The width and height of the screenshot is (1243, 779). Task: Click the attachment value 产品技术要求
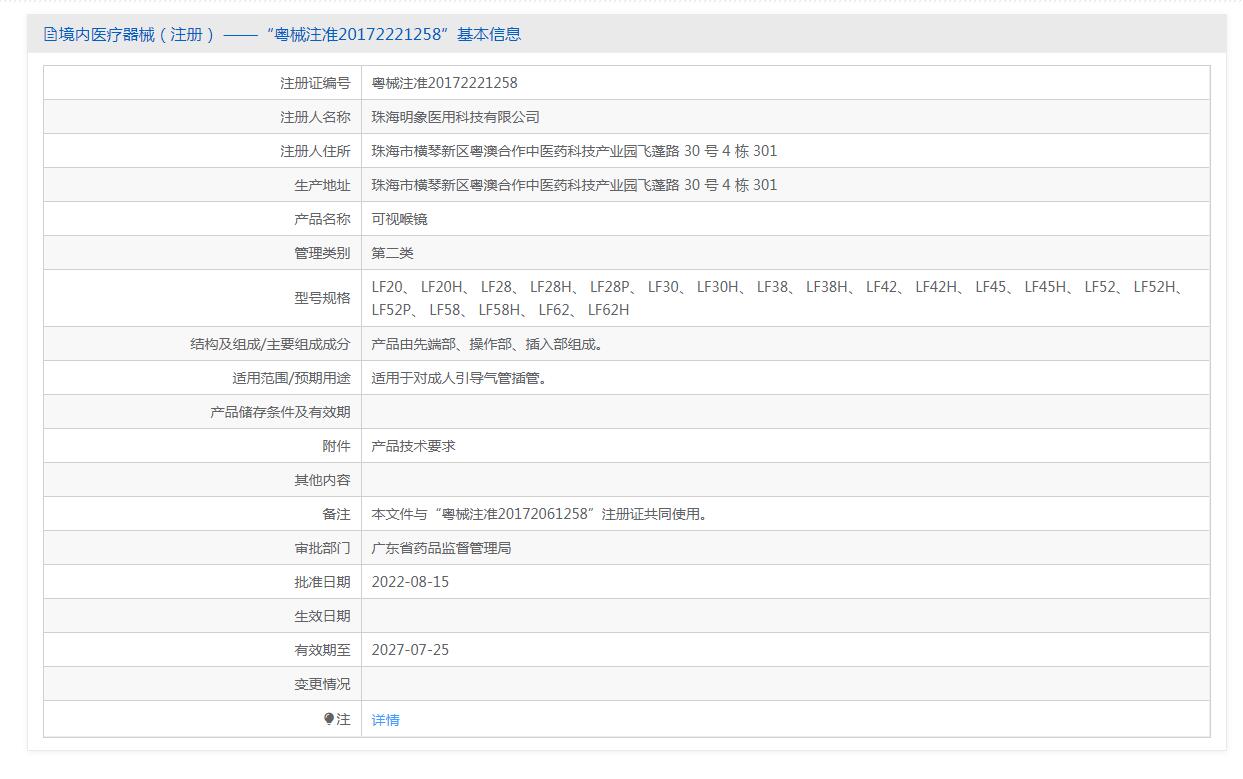coord(413,446)
